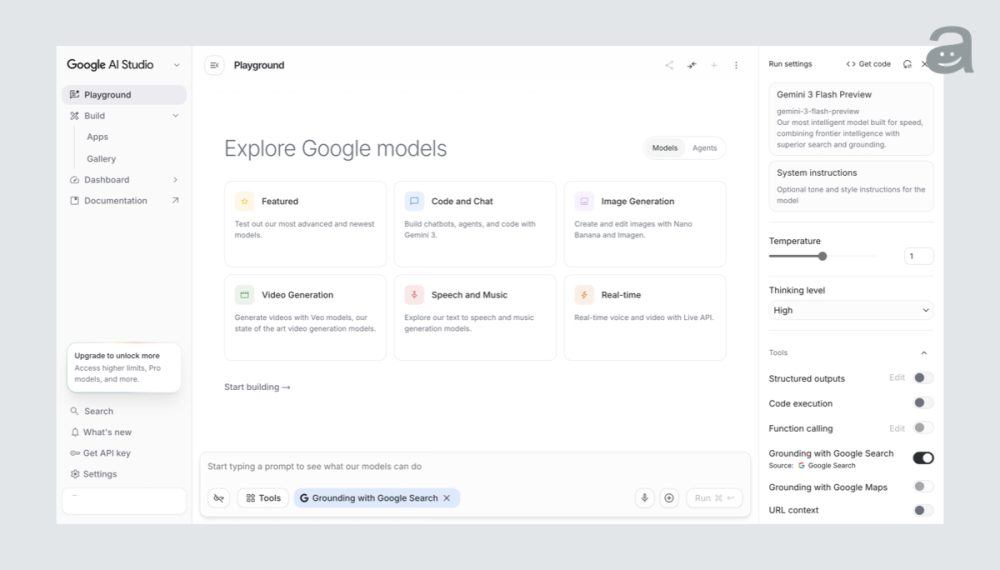Open the three-dot more options menu
Screen dimensions: 1000x570
click(736, 65)
